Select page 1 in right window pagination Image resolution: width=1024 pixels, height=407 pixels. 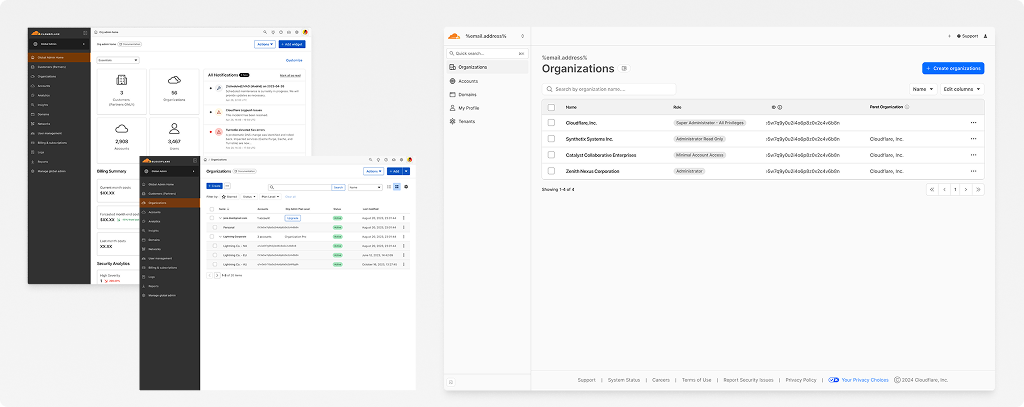point(955,189)
